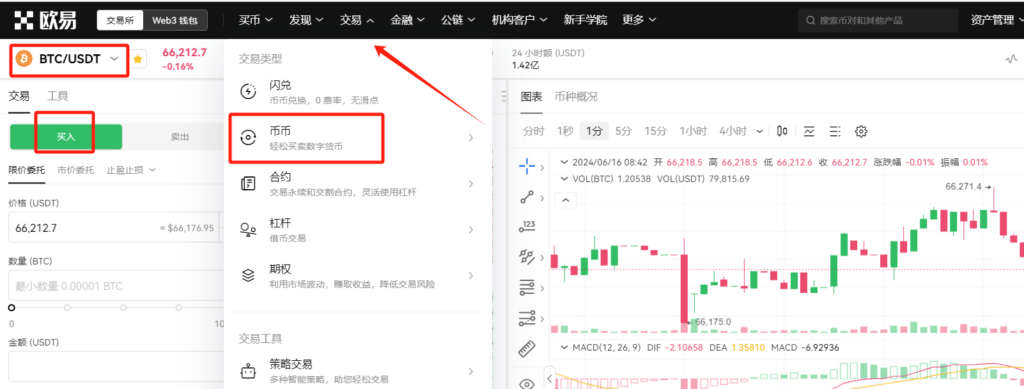
Task: Click the 策略交易 robot icon
Action: pos(249,371)
